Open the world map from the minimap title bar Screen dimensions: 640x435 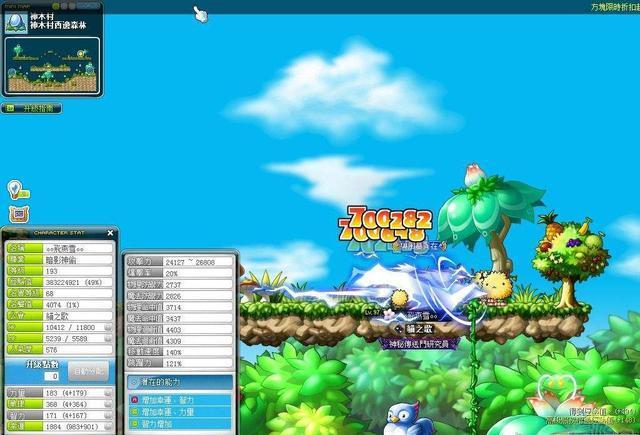pos(88,6)
